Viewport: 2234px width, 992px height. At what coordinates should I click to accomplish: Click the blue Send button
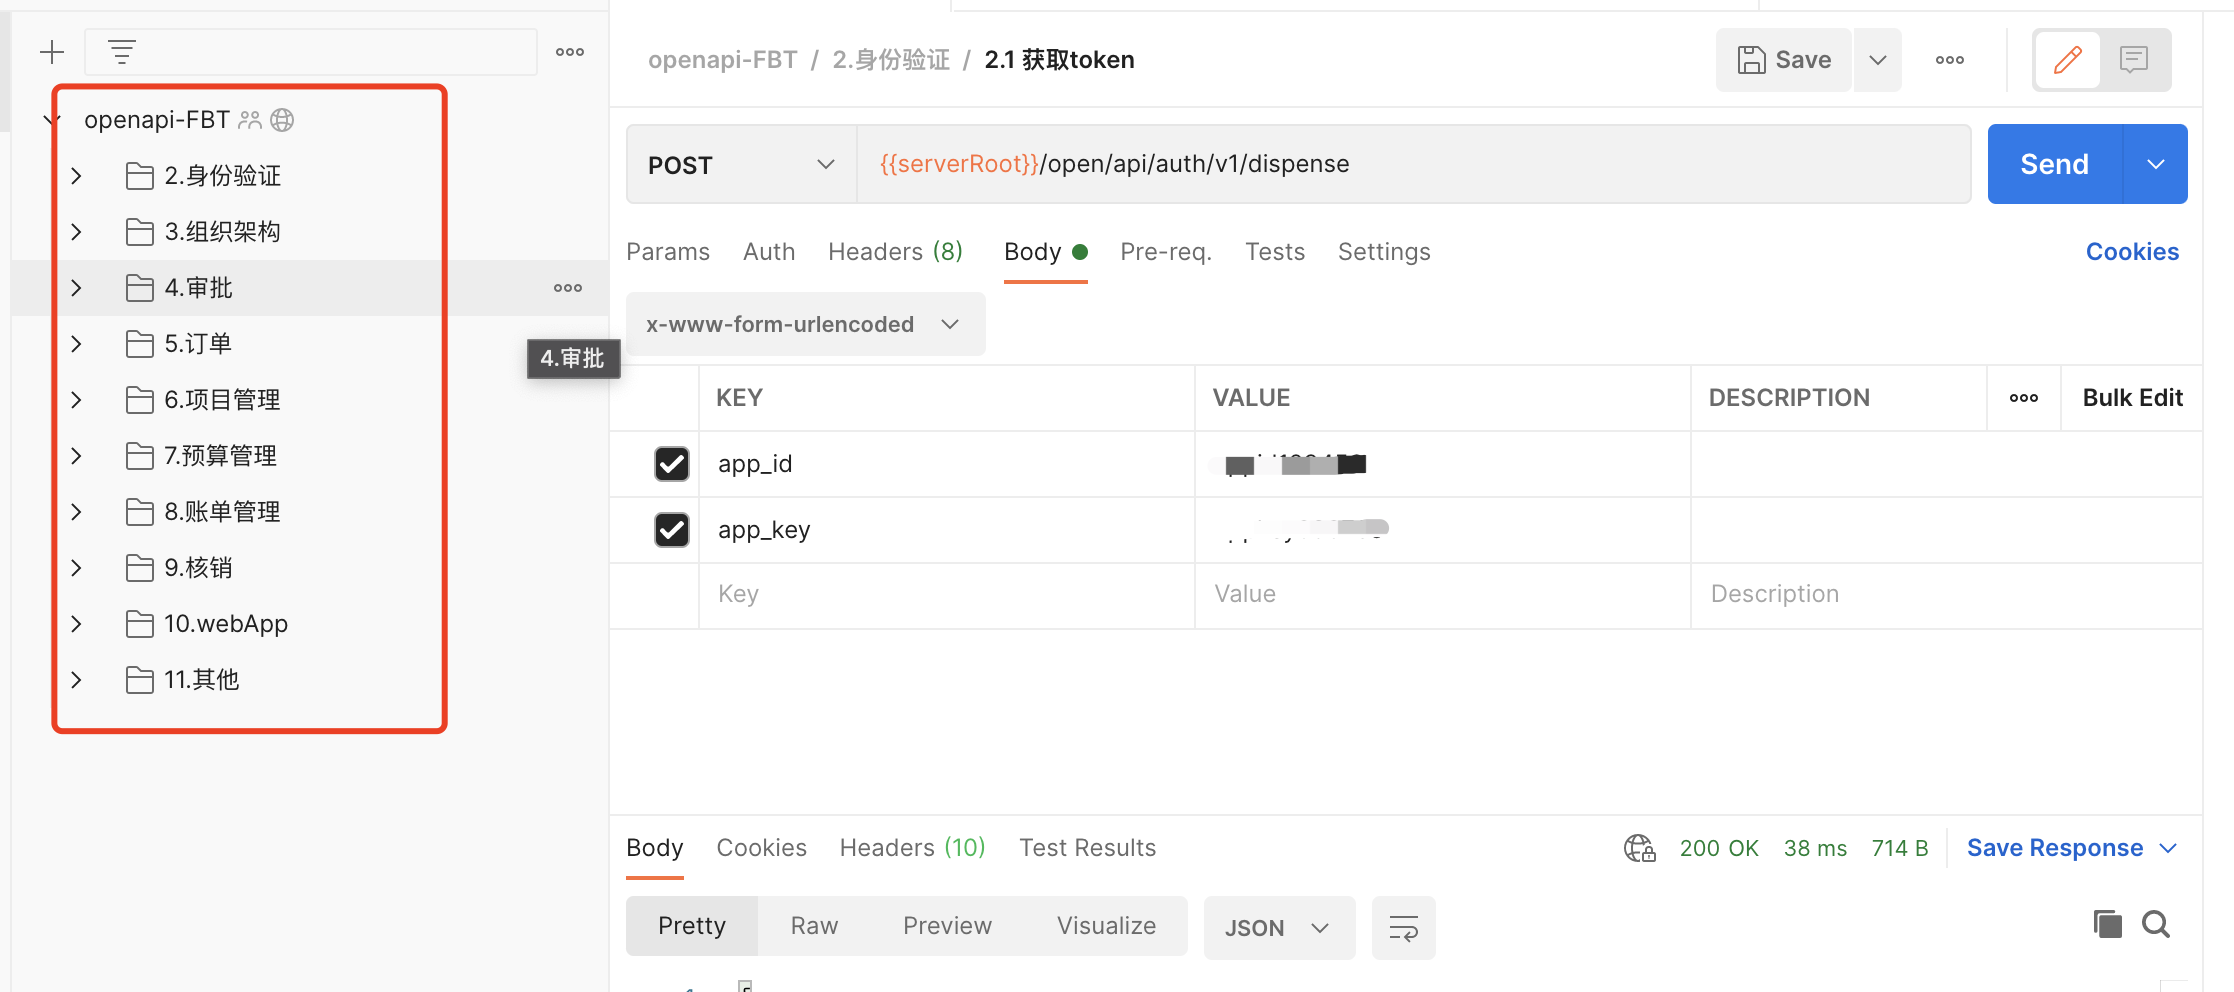pos(2054,164)
